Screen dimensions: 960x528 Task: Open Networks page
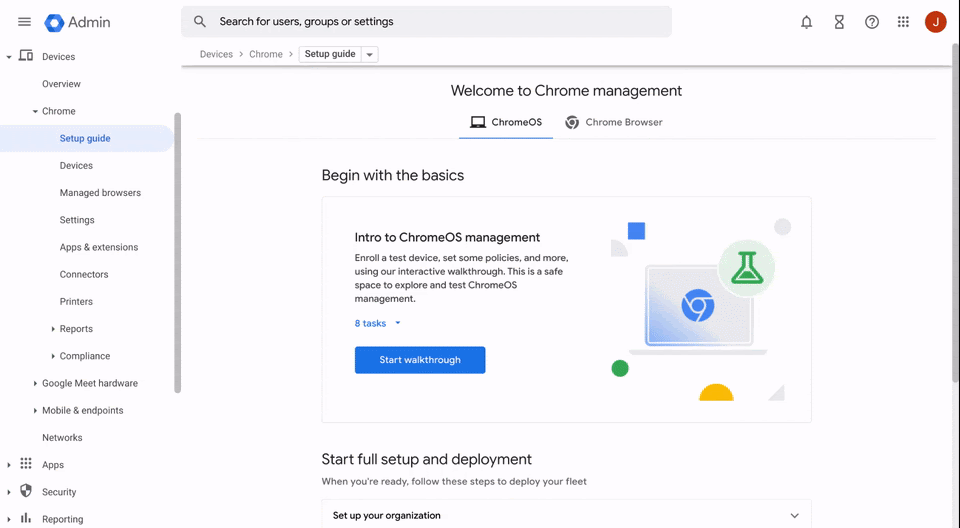pos(62,437)
